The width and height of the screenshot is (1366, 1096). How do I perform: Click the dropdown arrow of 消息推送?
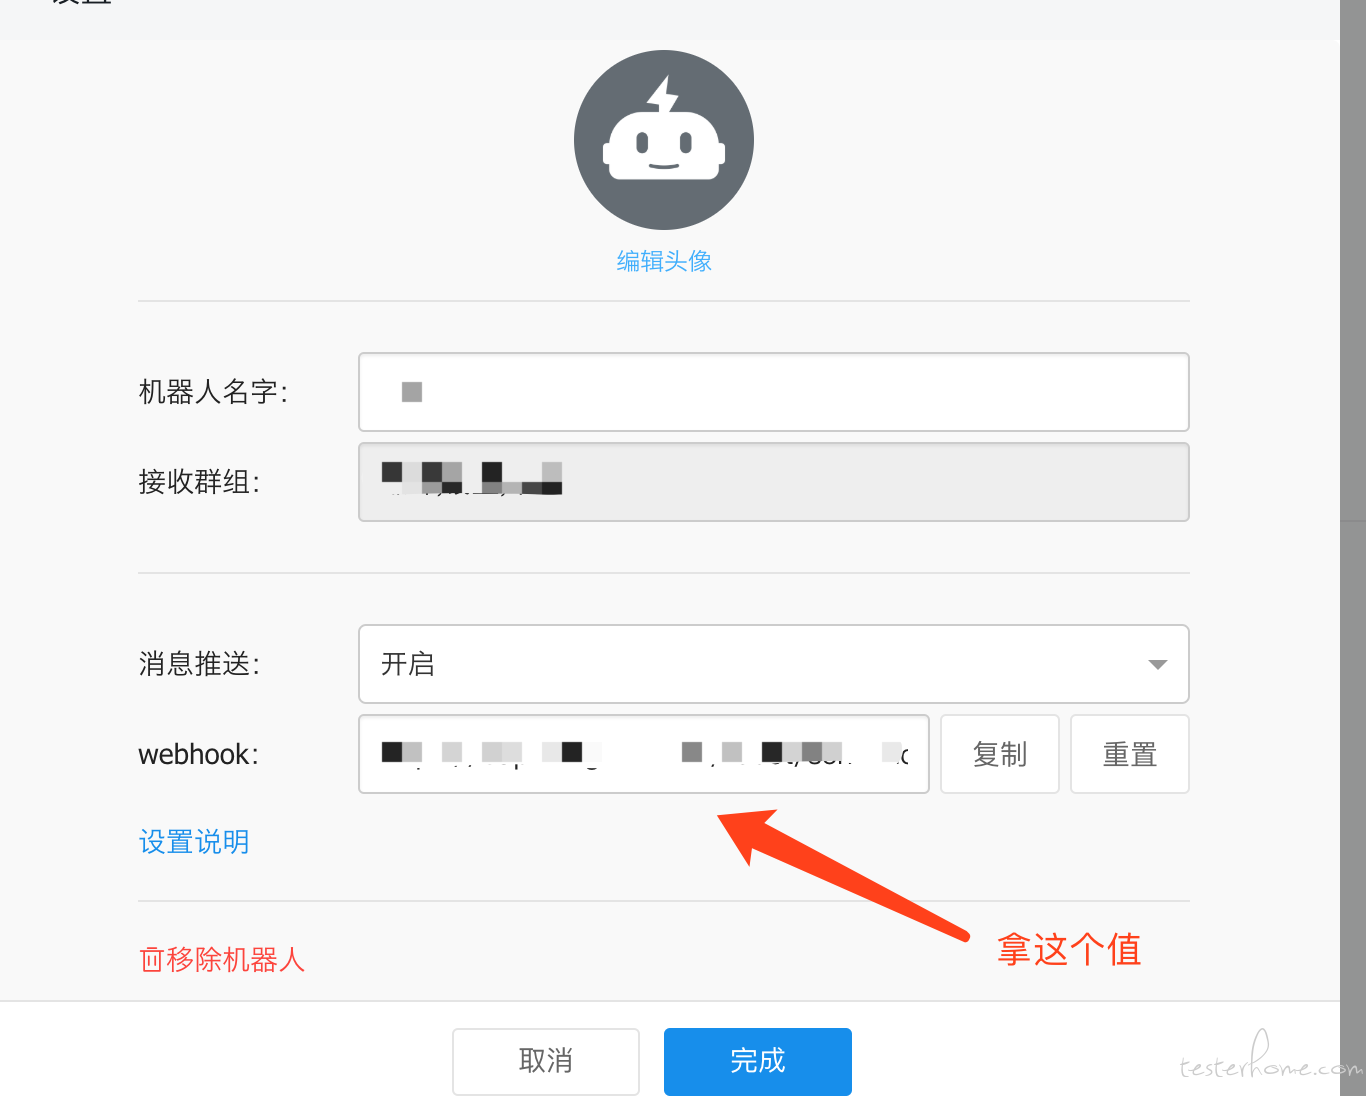tap(1158, 665)
